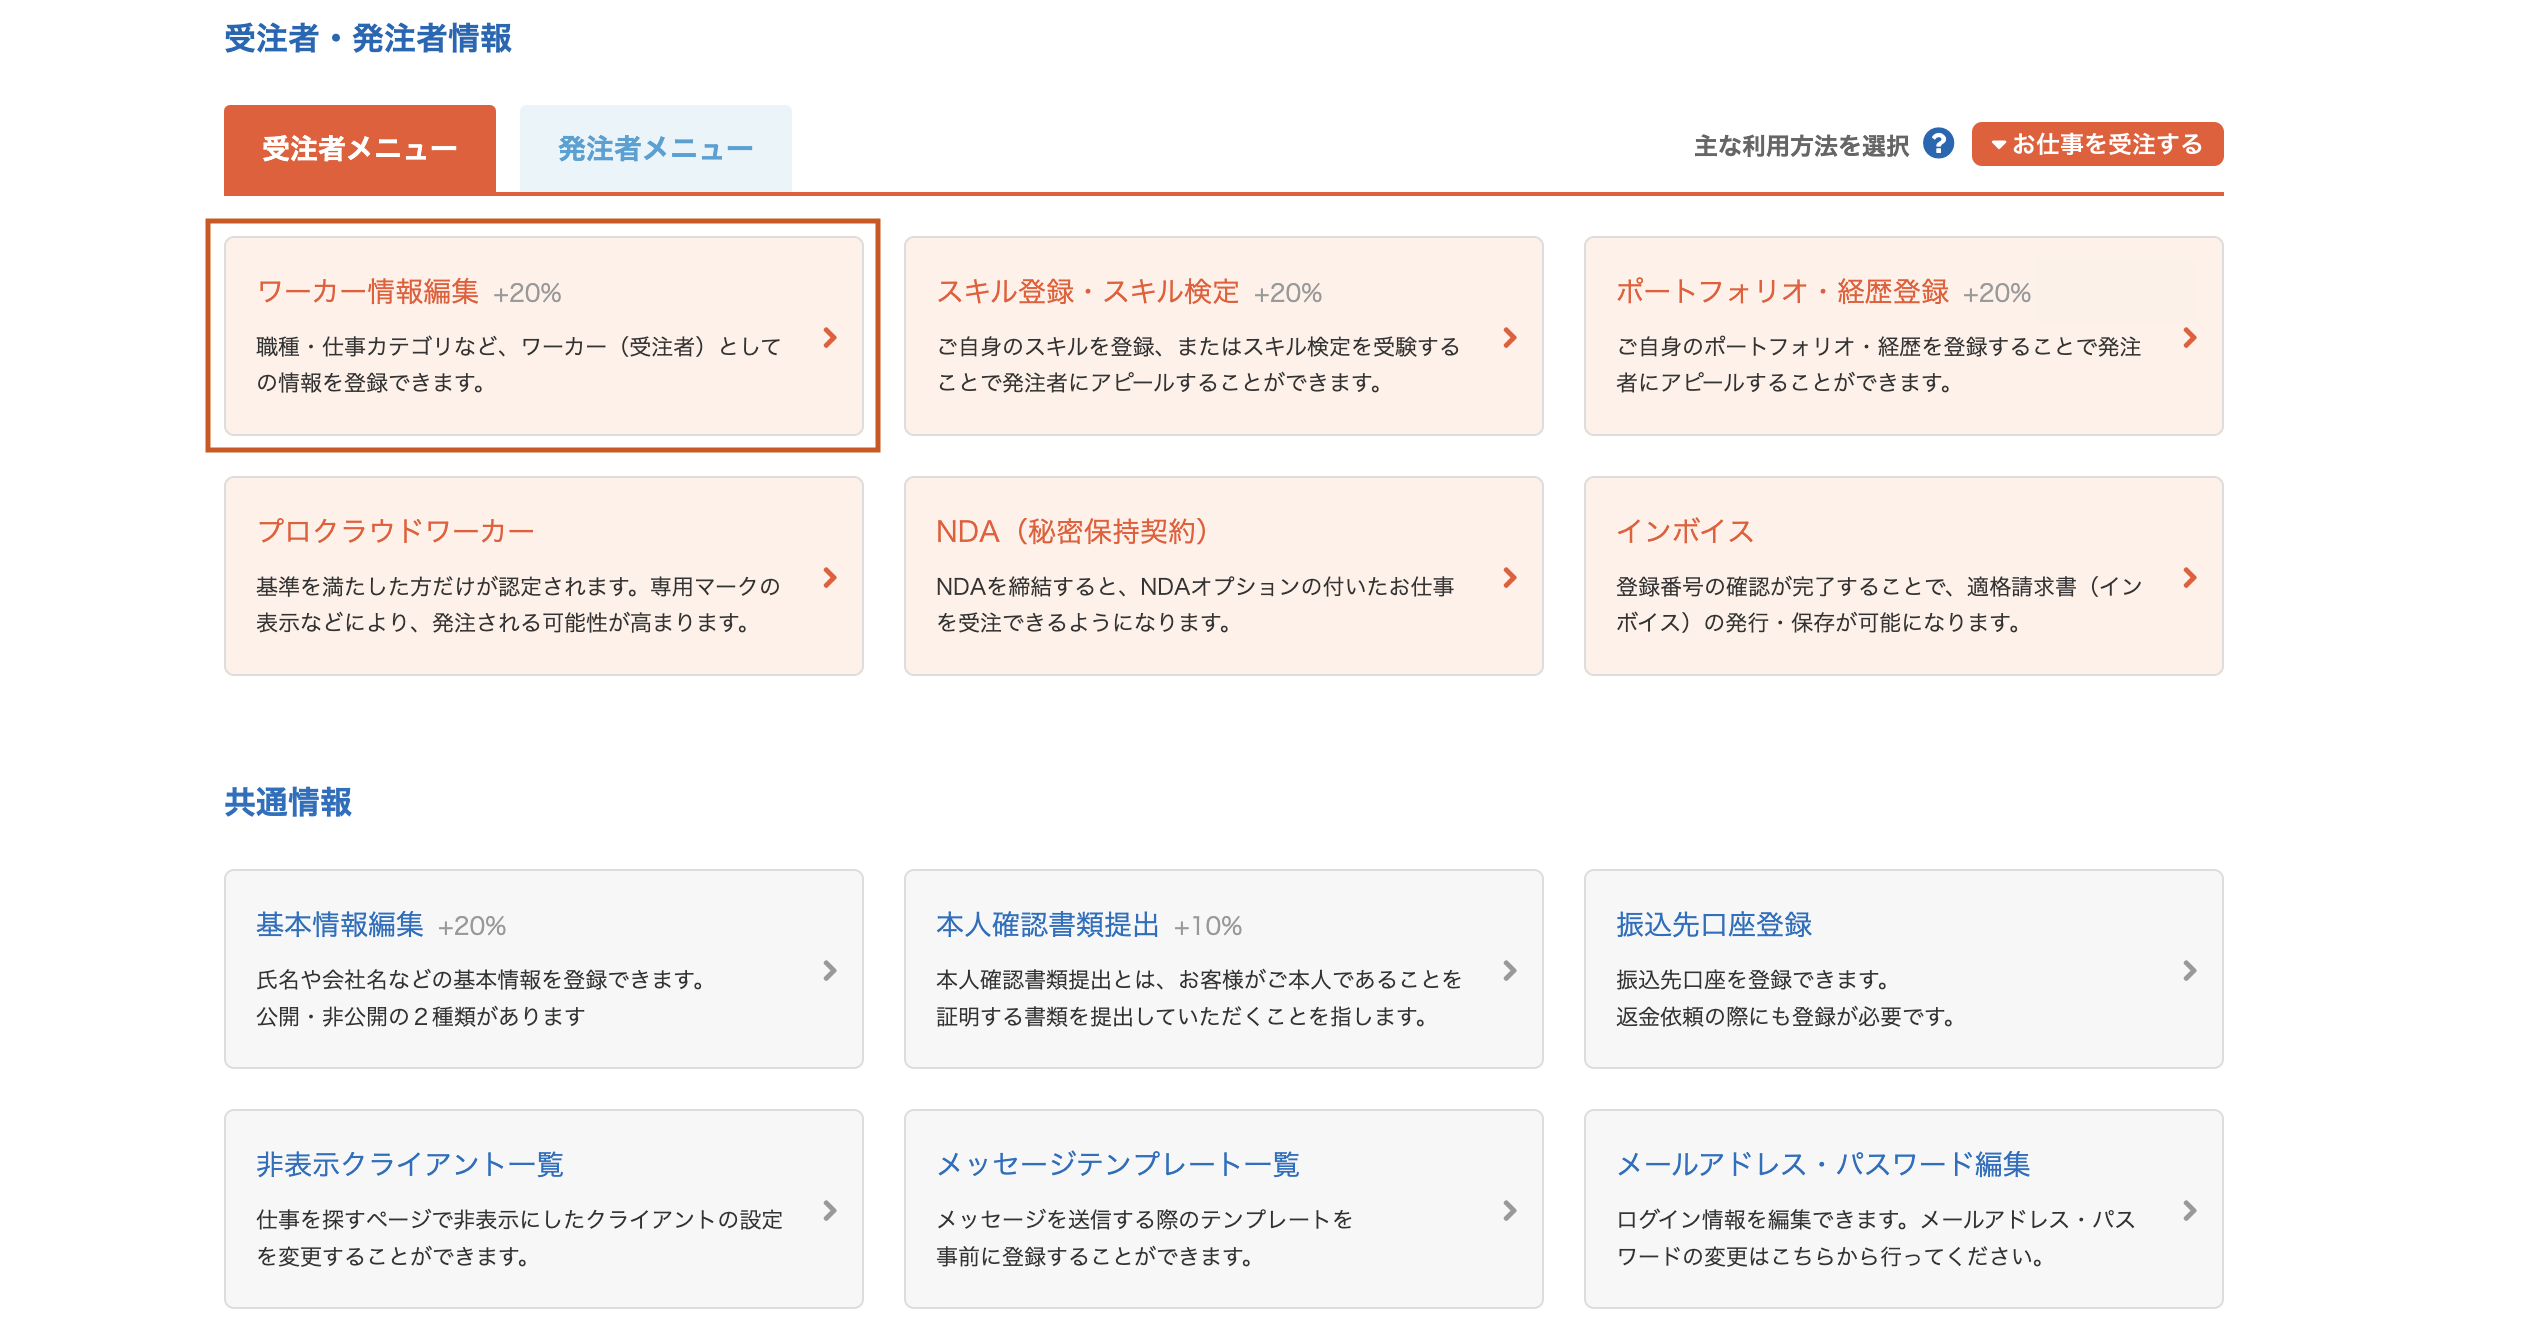The height and width of the screenshot is (1344, 2536).
Task: Switch to the 発注者メニュー tab
Action: 656,148
